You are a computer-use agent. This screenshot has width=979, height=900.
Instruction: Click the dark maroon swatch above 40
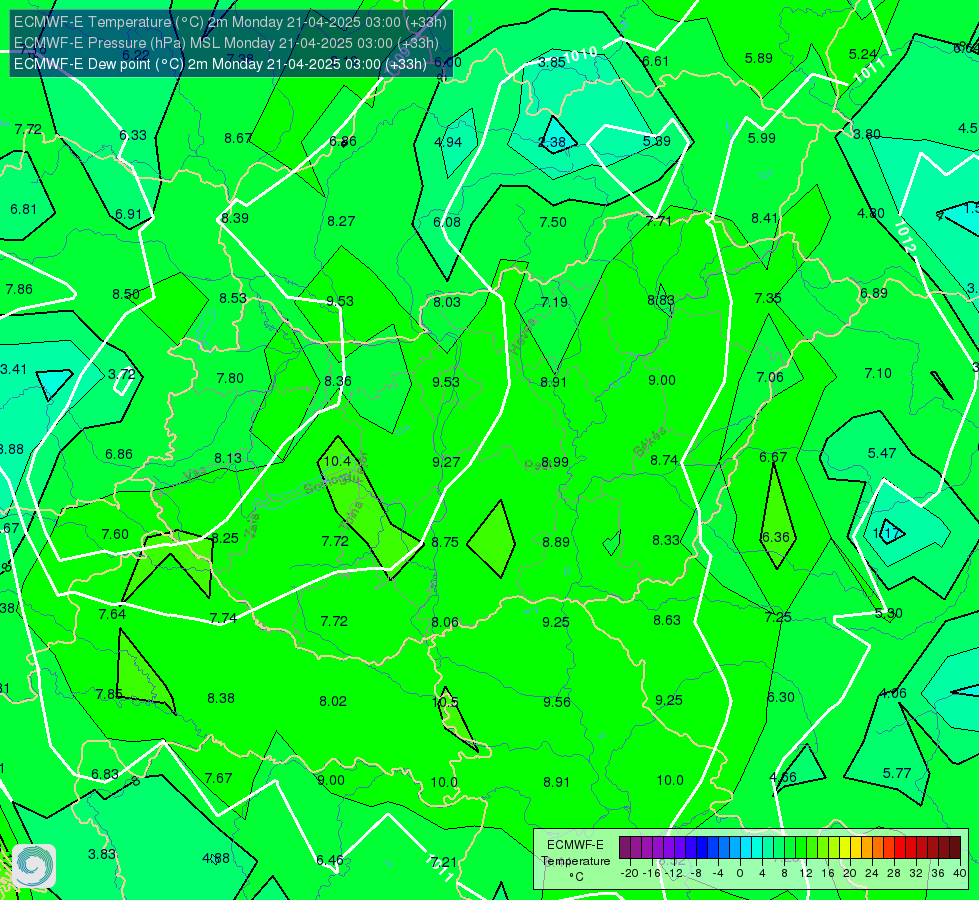[955, 848]
